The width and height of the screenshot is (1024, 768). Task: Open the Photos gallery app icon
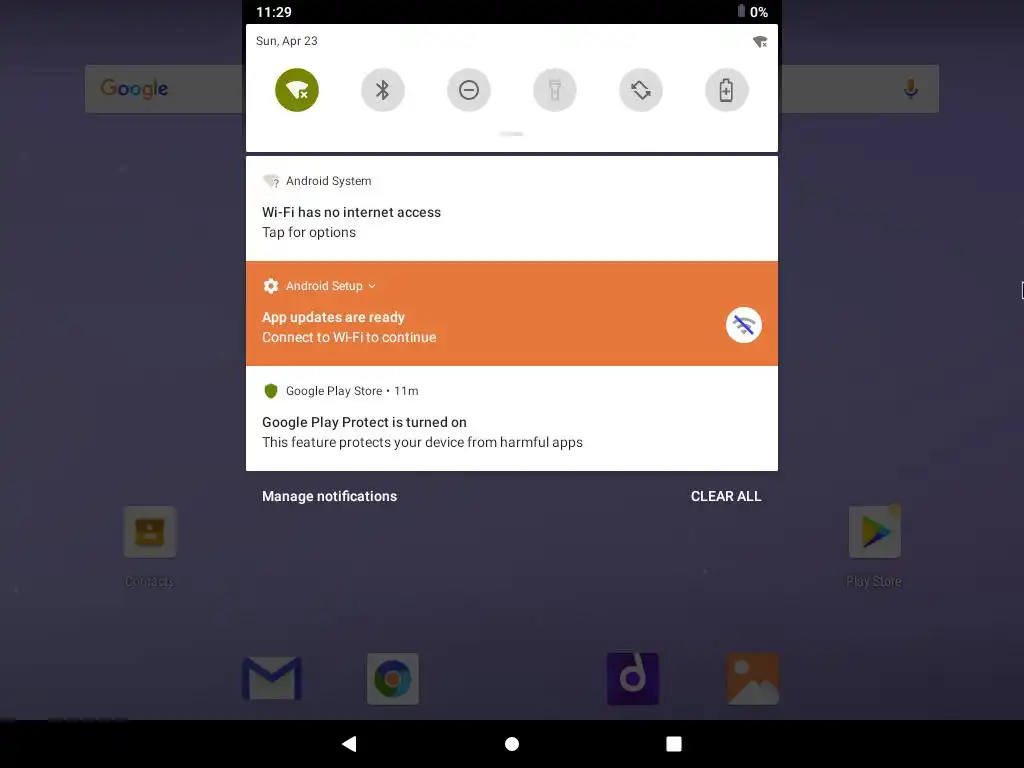[x=753, y=679]
